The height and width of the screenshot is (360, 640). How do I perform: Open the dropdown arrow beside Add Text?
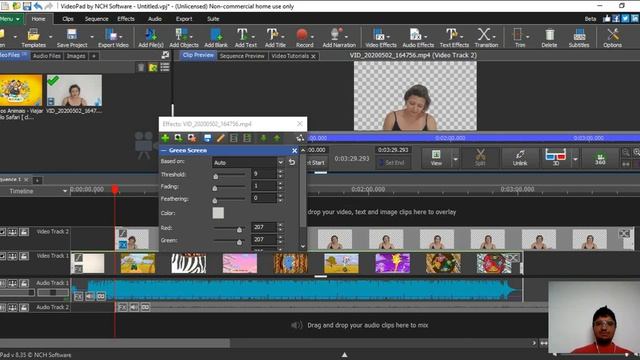253,36
